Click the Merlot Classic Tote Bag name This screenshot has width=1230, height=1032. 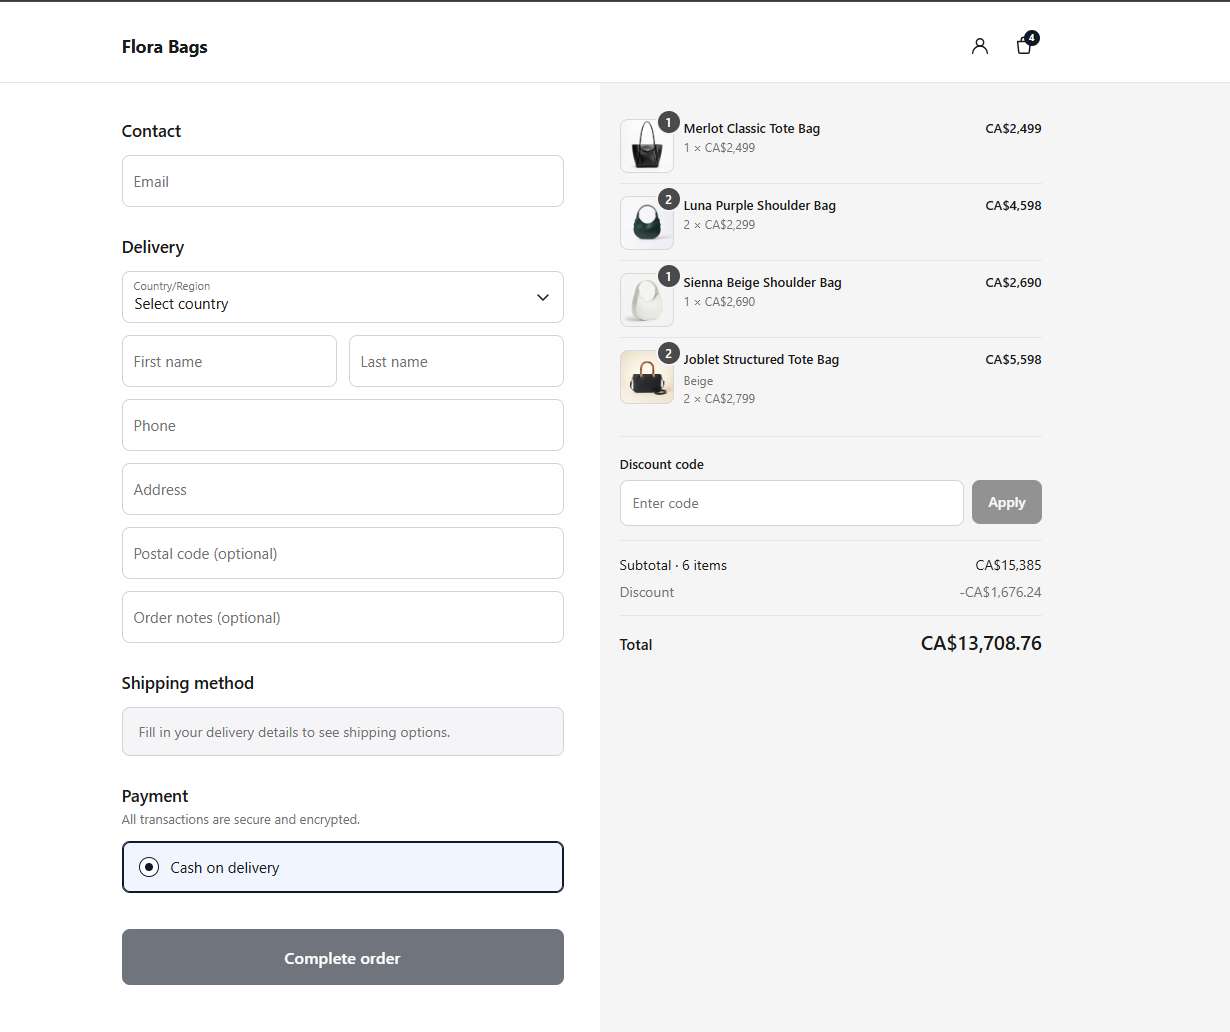pos(752,128)
